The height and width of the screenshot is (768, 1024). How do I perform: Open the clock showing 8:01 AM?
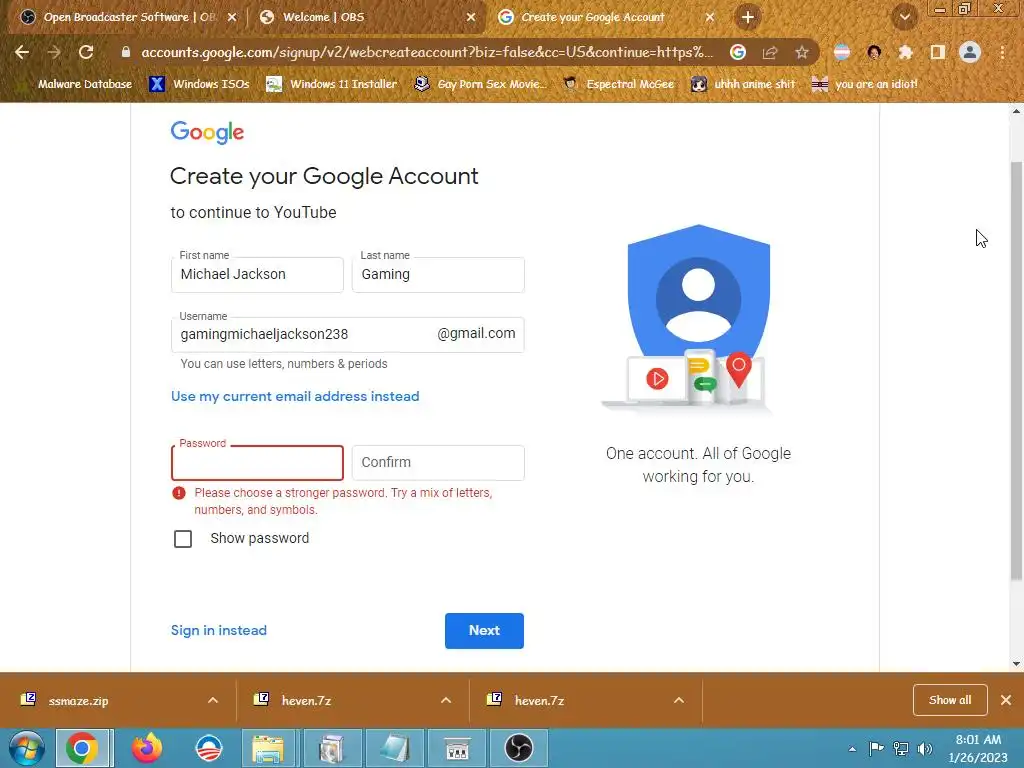tap(978, 748)
